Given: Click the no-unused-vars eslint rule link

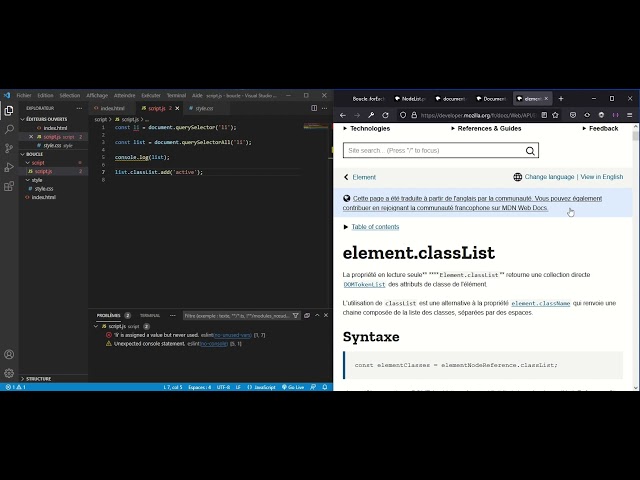Looking at the screenshot, I should (x=233, y=335).
